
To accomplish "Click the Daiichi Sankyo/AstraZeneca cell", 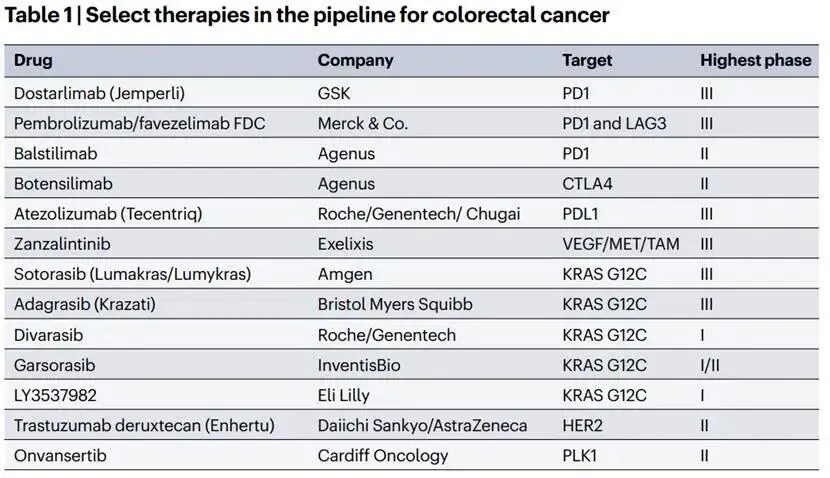I will point(422,425).
